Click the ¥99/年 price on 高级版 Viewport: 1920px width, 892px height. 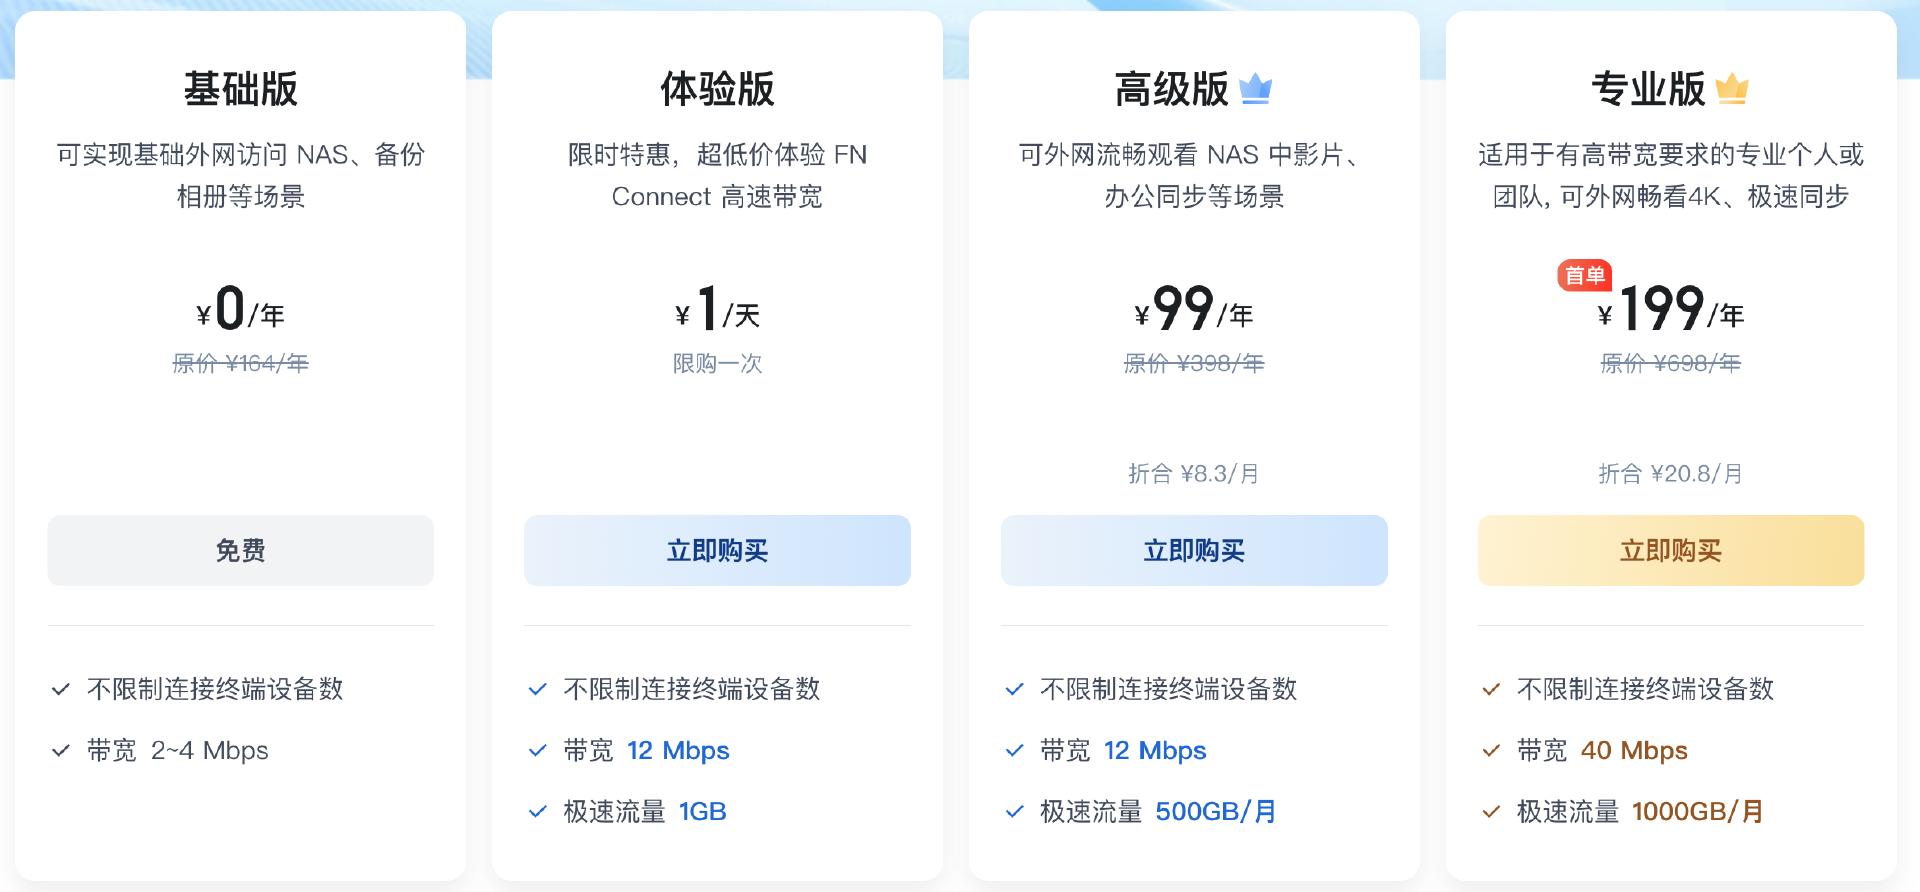point(1193,309)
